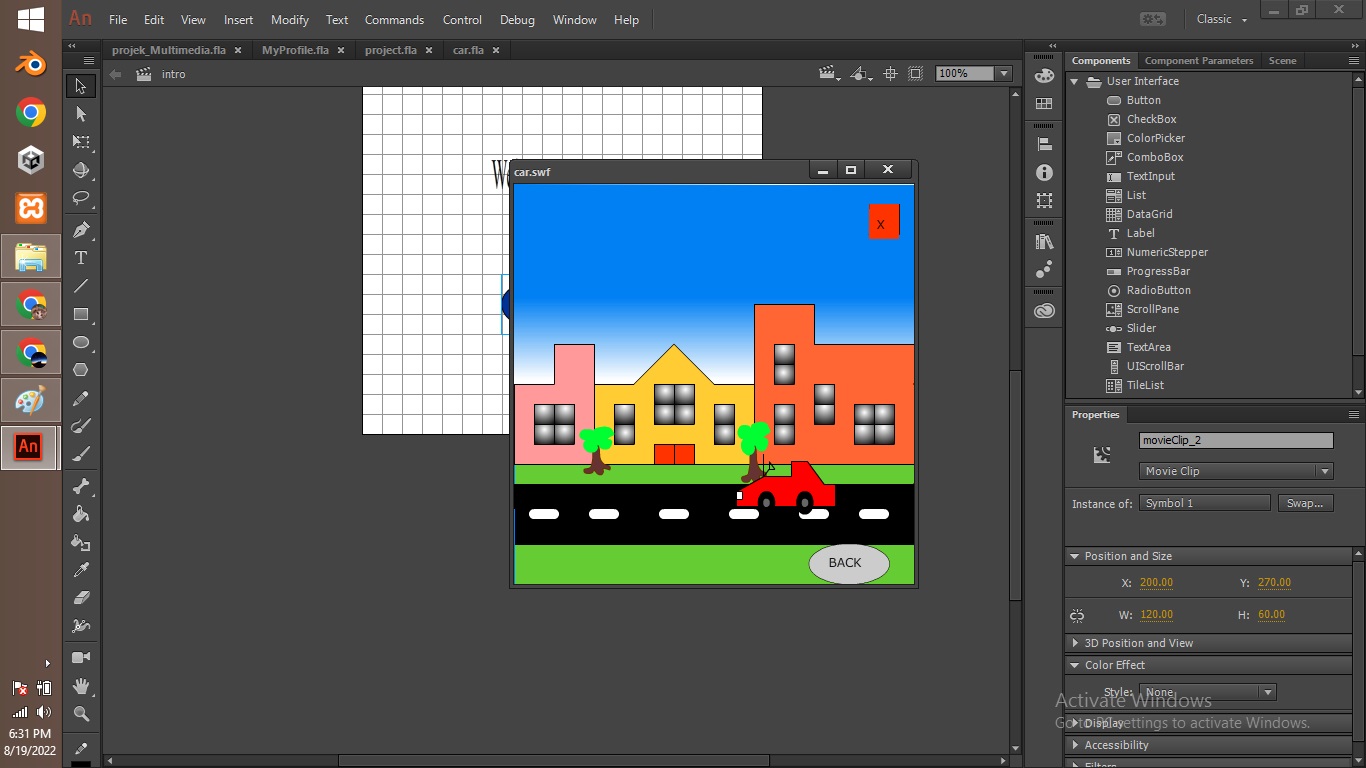This screenshot has height=768, width=1366.
Task: Select the Lasso tool
Action: pos(81,198)
